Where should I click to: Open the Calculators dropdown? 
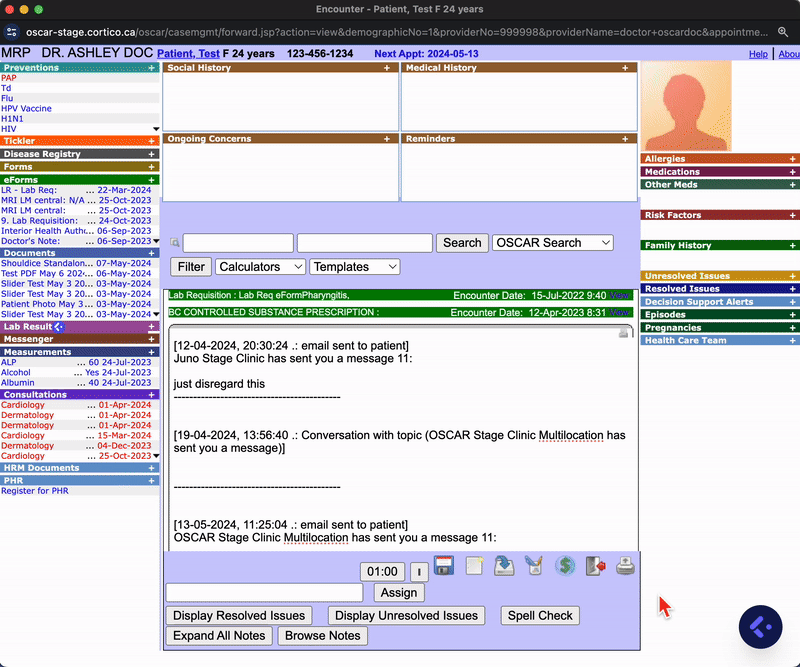click(260, 267)
